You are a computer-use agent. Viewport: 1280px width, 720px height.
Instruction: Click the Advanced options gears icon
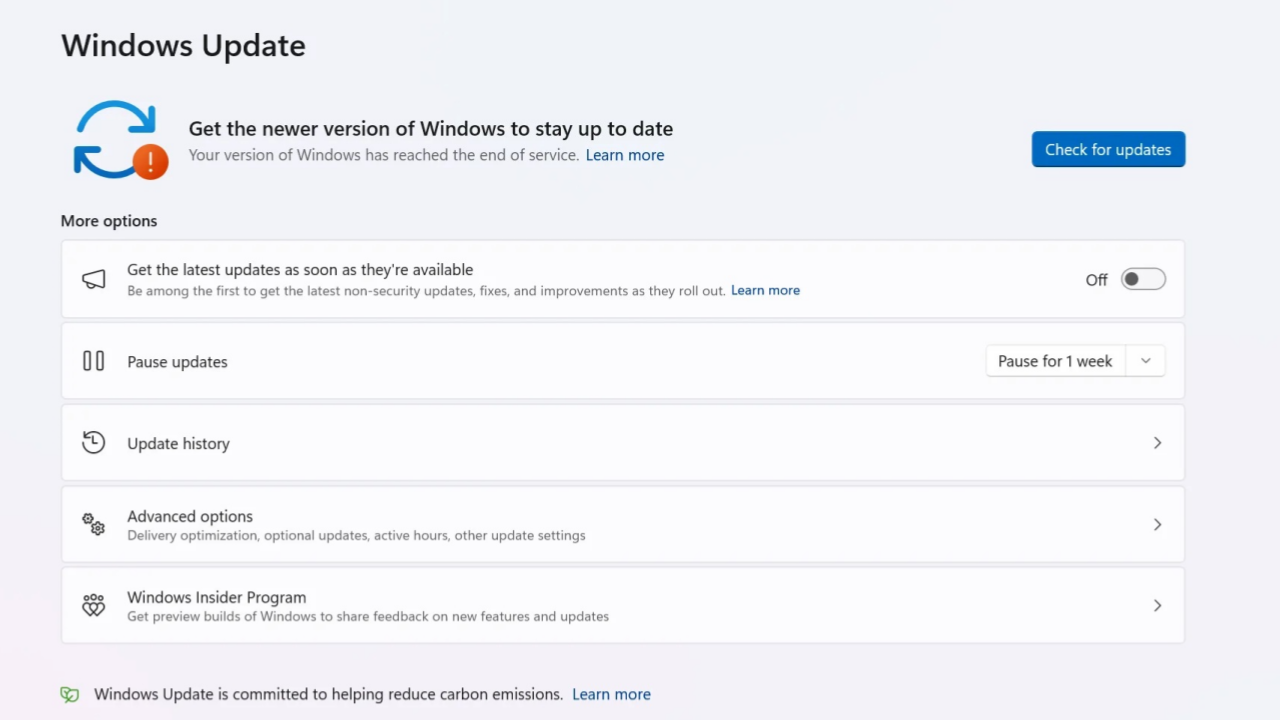93,524
